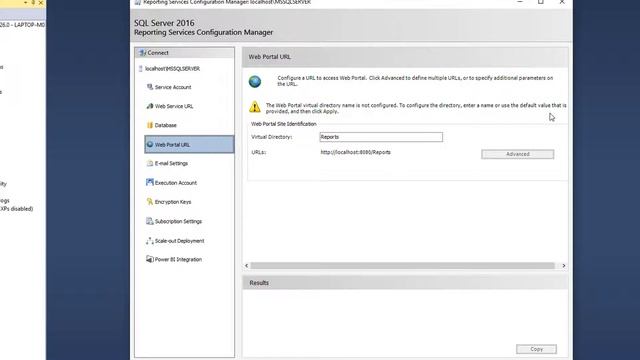Click the yellow warning triangle icon
The width and height of the screenshot is (640, 360).
tap(255, 107)
